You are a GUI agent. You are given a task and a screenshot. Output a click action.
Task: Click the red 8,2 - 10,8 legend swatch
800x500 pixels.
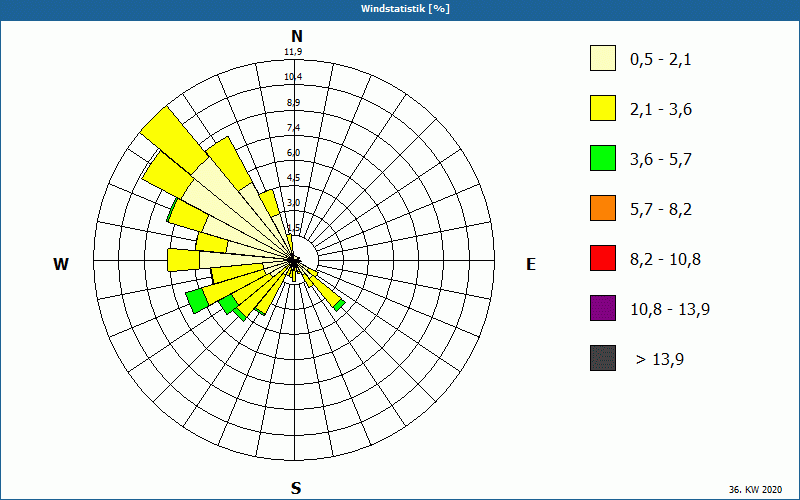[x=603, y=258]
